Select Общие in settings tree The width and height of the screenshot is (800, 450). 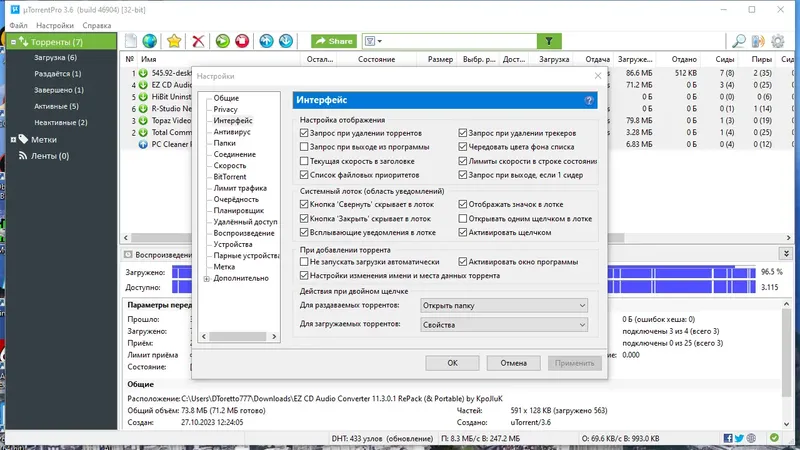tap(226, 98)
